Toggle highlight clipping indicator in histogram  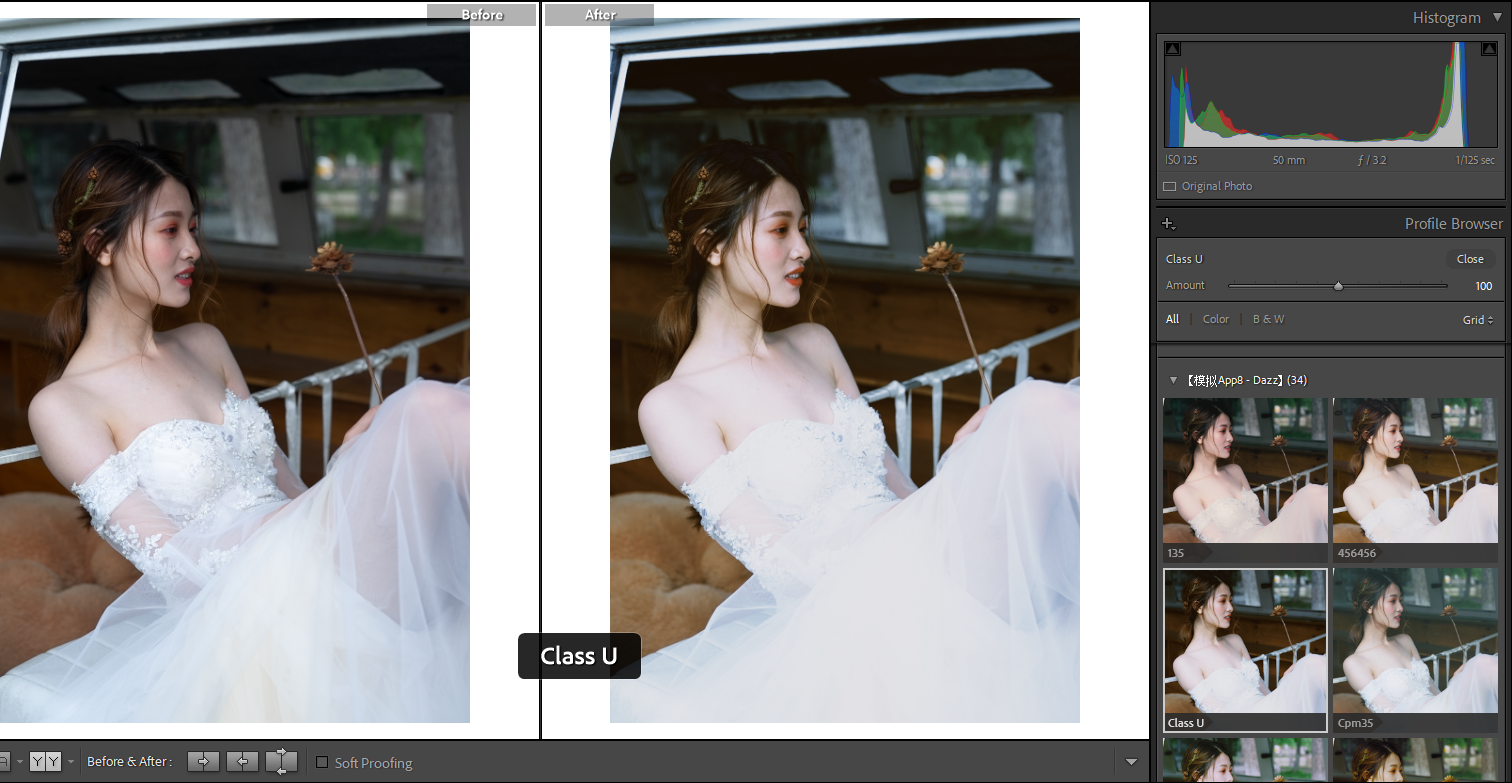[1489, 49]
